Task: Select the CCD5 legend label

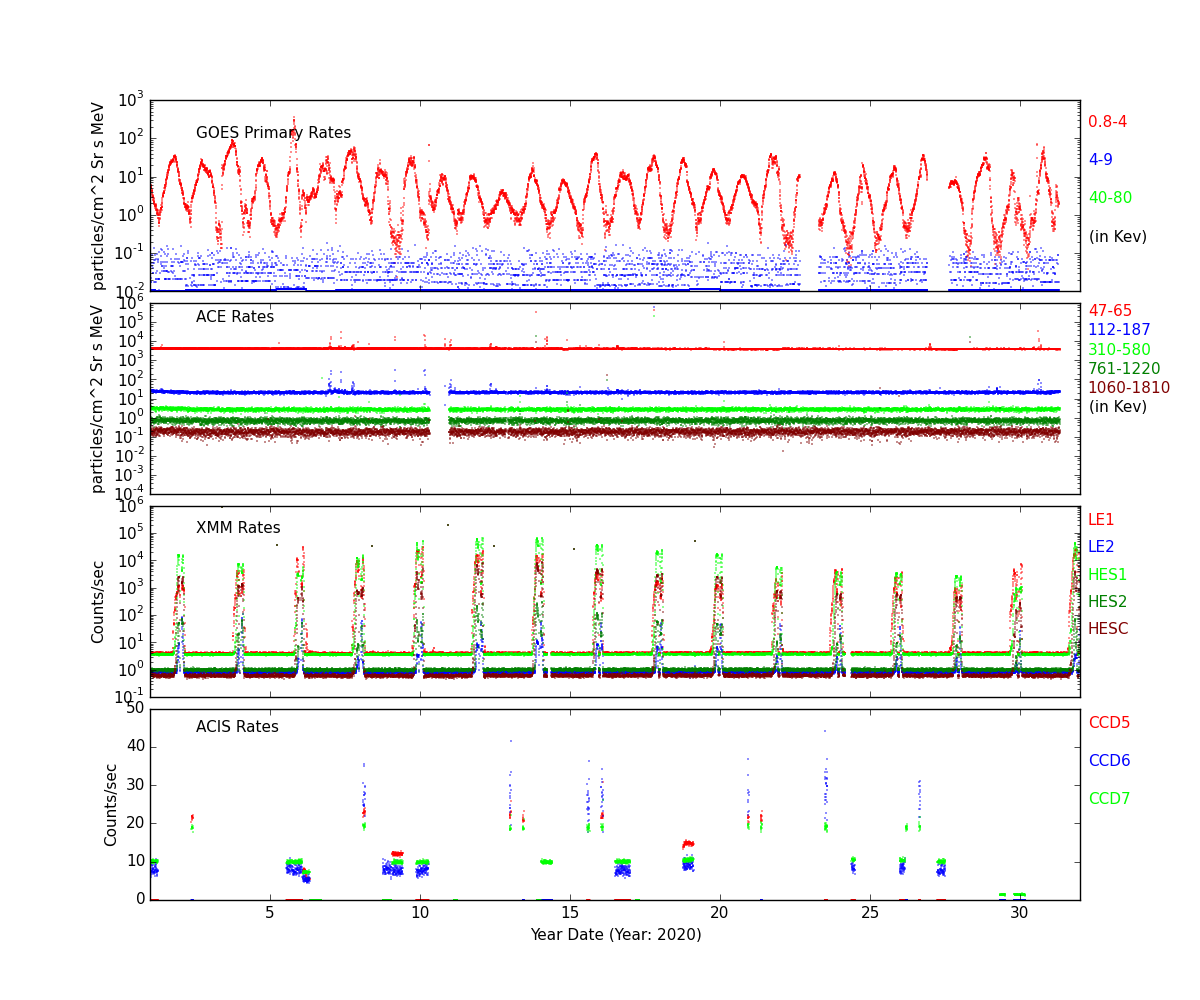Action: pos(1109,723)
